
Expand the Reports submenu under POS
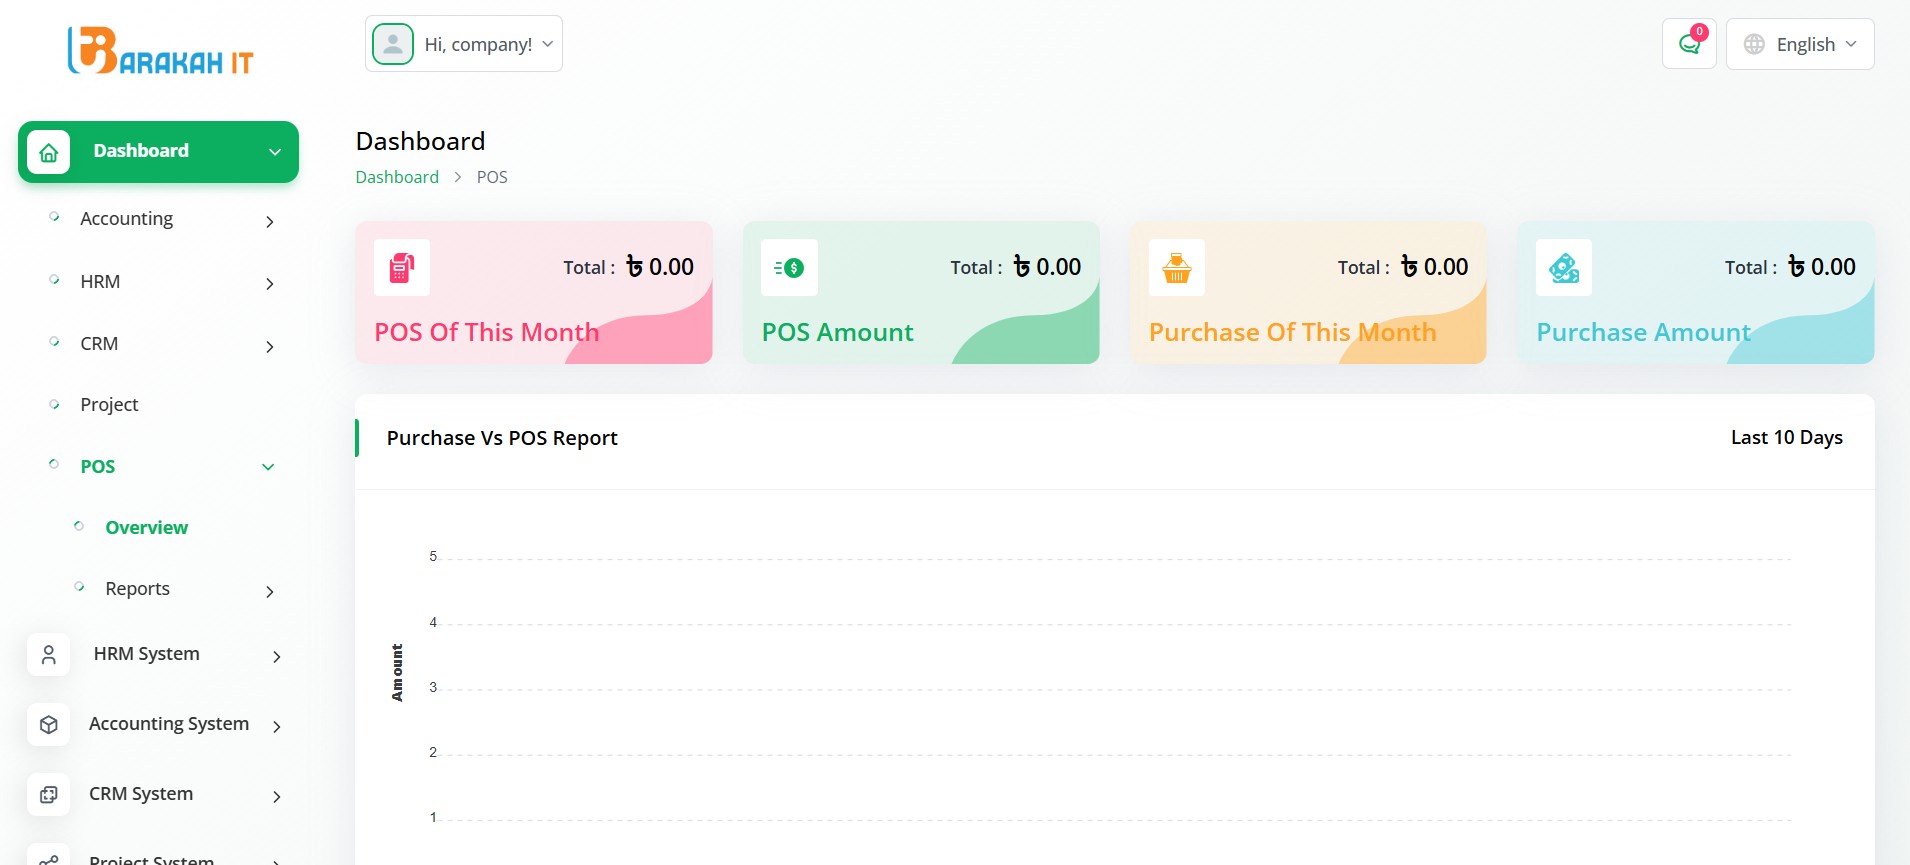click(x=170, y=589)
